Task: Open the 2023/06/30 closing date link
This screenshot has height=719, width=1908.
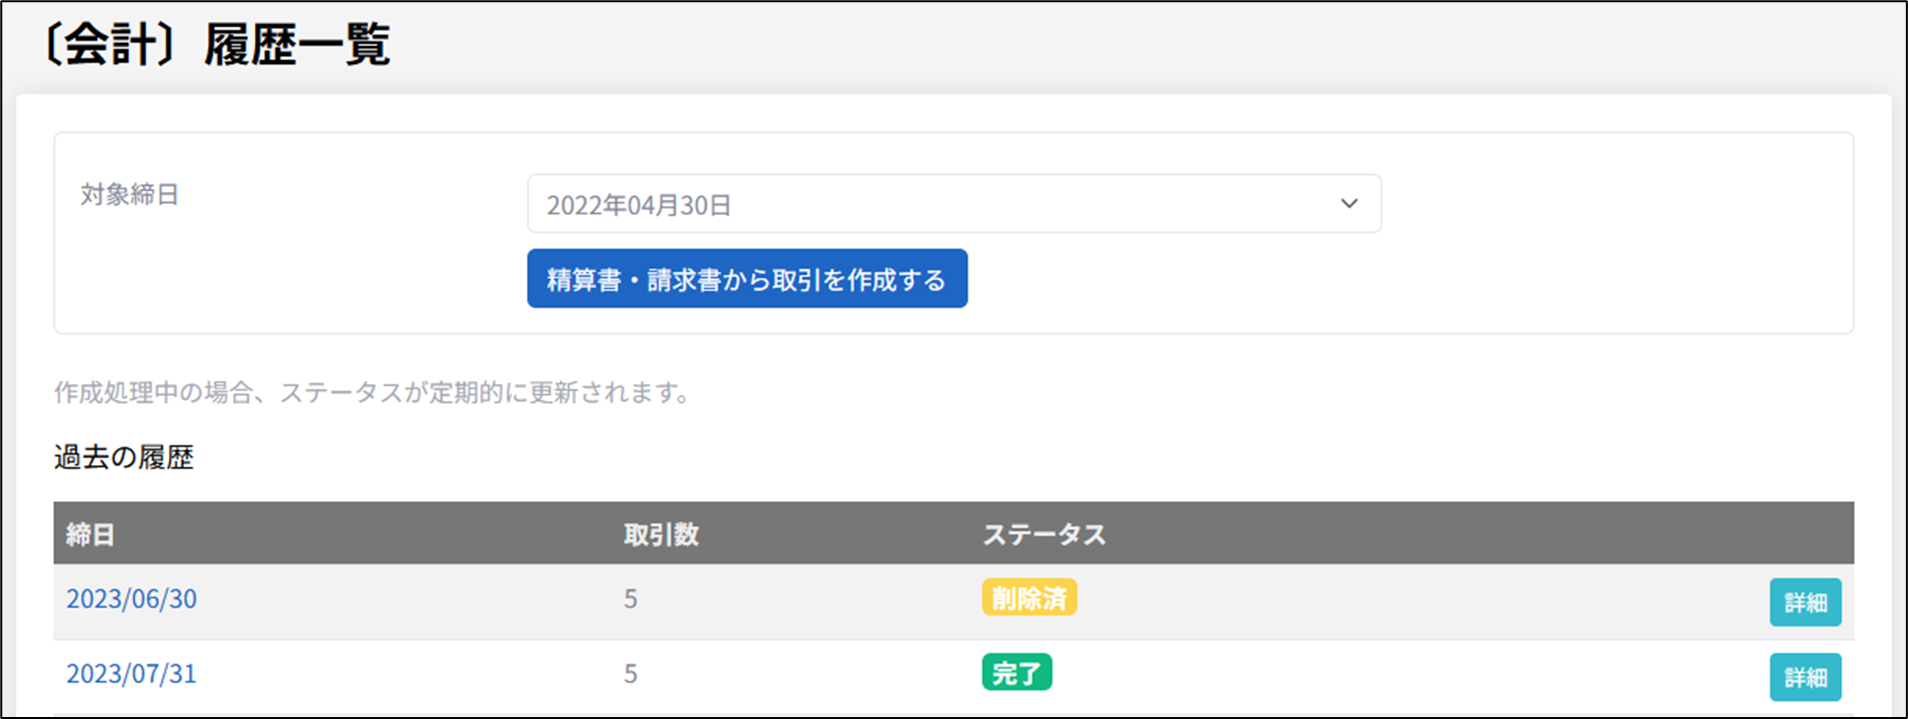Action: coord(131,599)
